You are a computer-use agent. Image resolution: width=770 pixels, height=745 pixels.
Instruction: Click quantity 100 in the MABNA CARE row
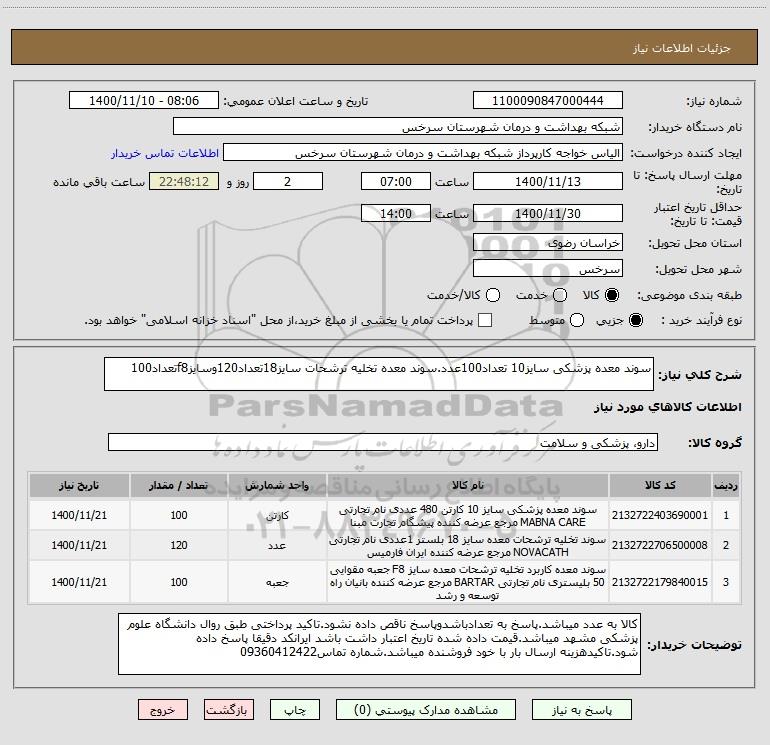coord(179,515)
